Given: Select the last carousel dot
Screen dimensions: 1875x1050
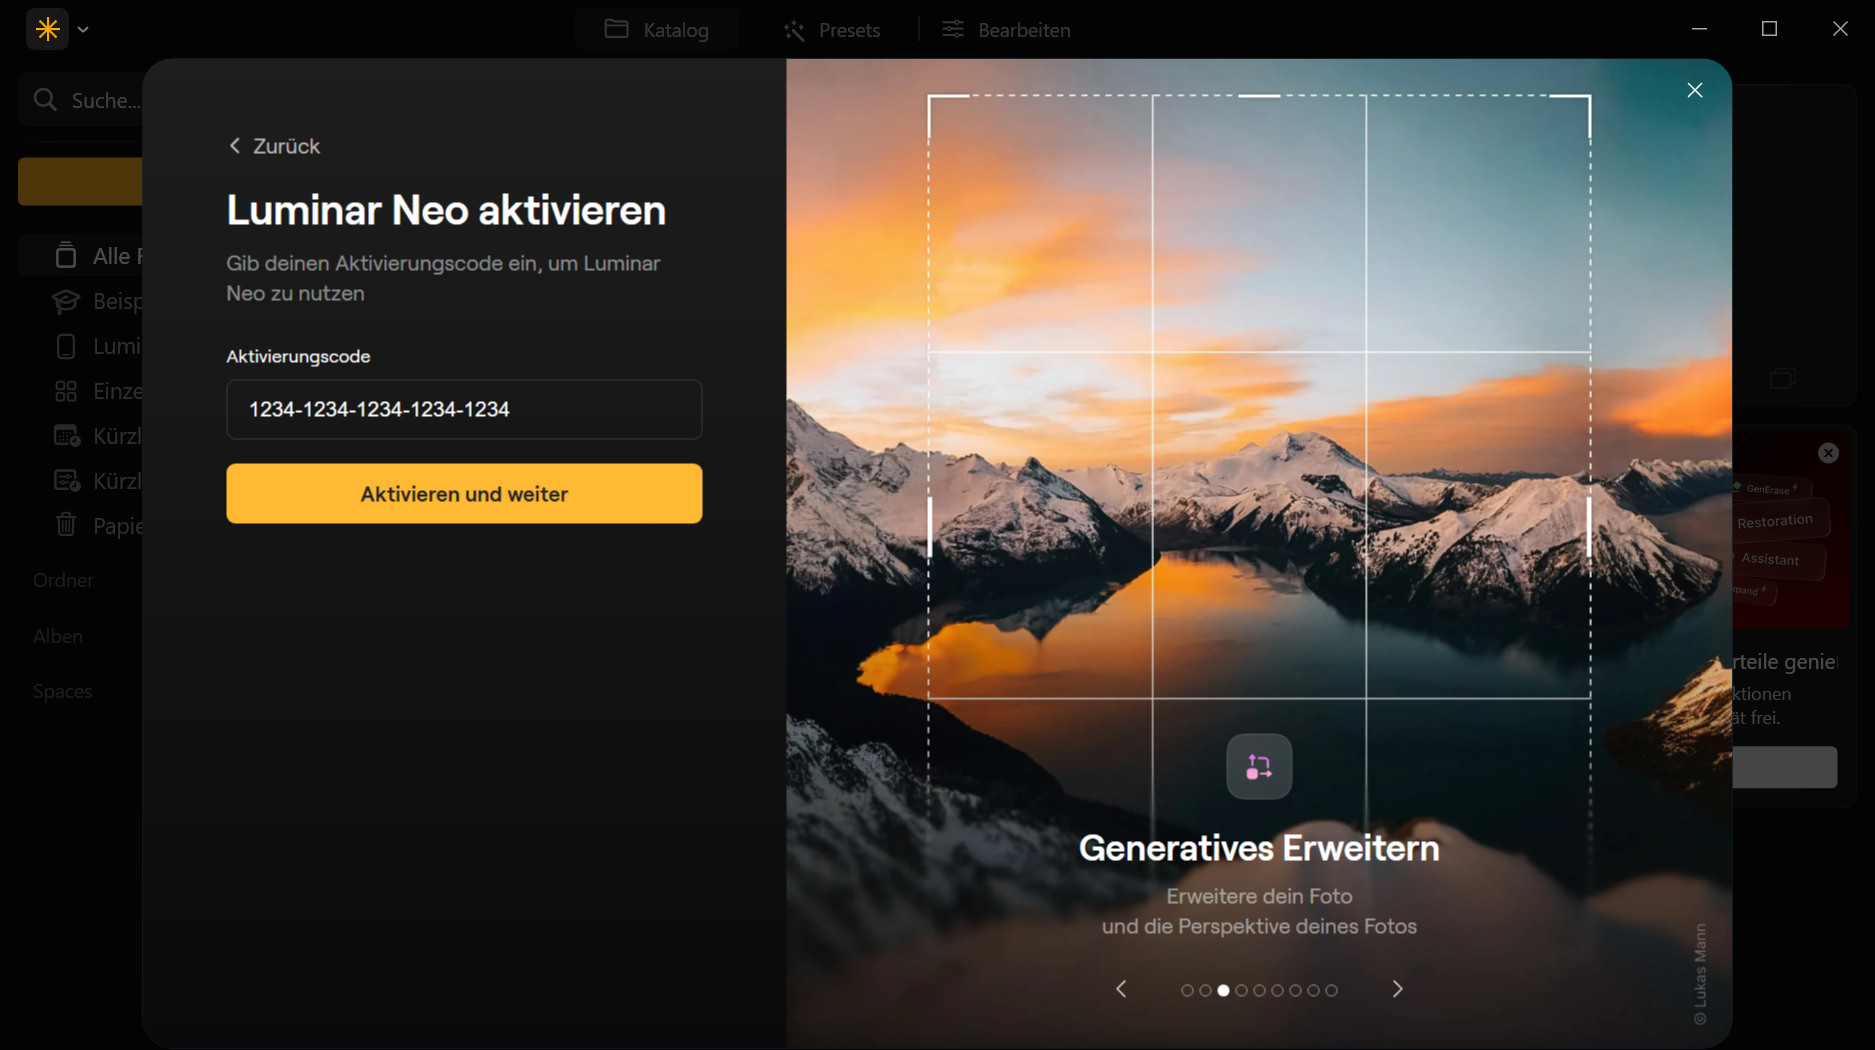Looking at the screenshot, I should coord(1331,990).
